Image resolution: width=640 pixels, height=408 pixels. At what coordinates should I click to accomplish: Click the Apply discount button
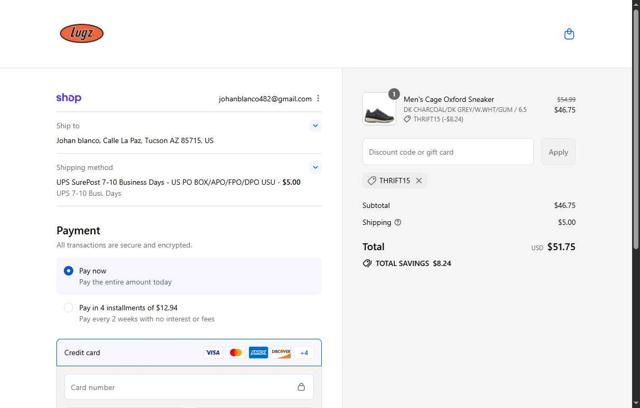(x=558, y=152)
